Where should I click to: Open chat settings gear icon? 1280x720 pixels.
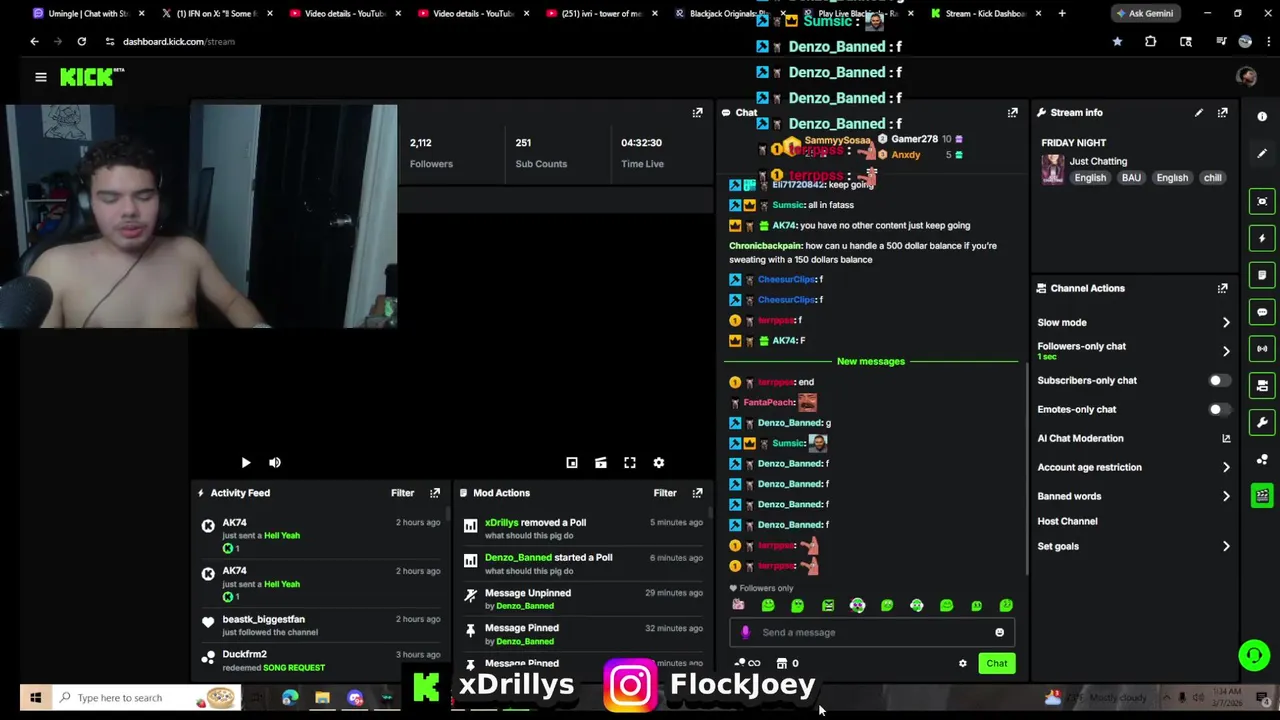coord(963,664)
